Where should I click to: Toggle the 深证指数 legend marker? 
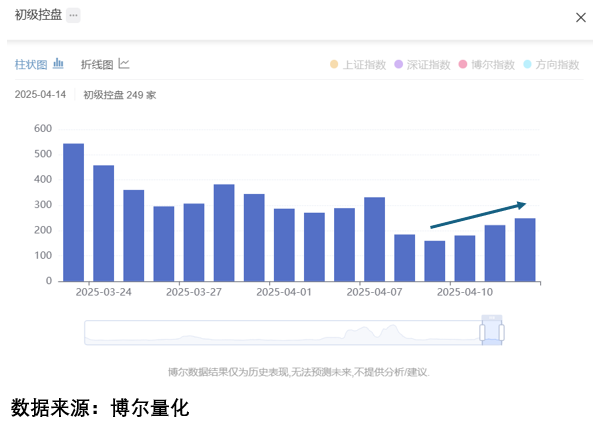pyautogui.click(x=399, y=64)
